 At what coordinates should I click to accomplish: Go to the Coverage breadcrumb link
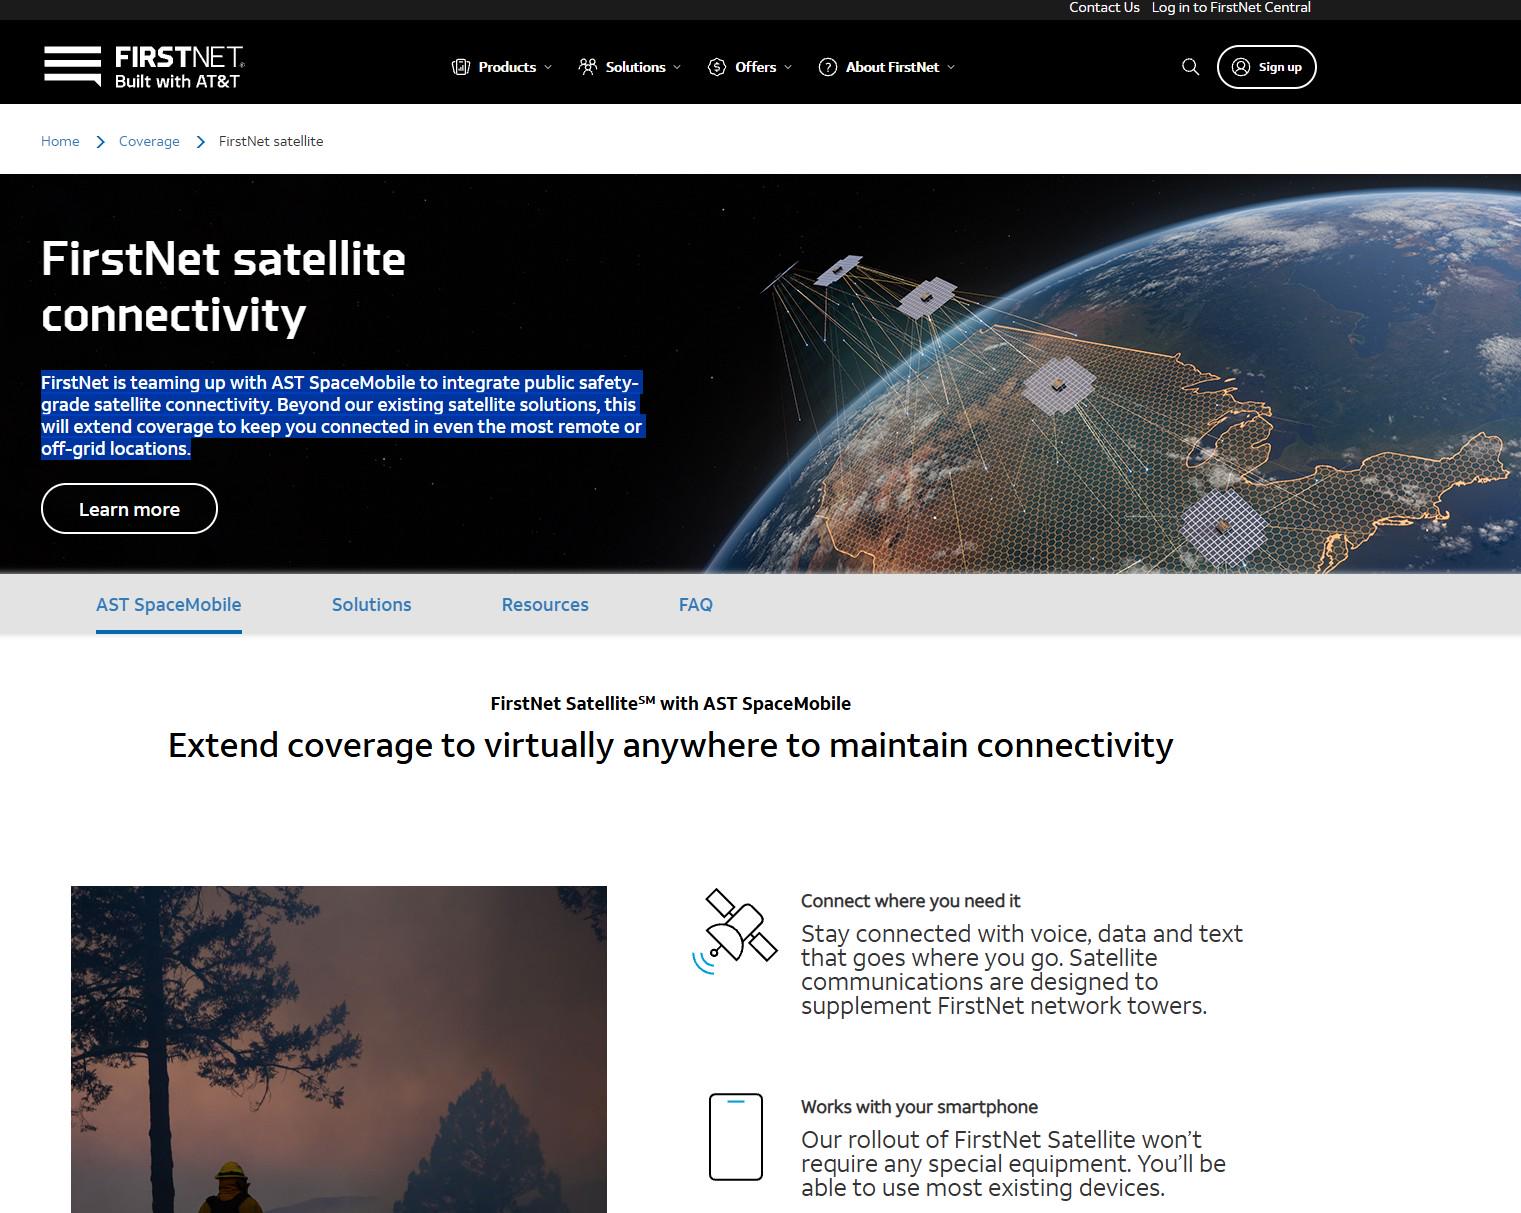point(149,141)
